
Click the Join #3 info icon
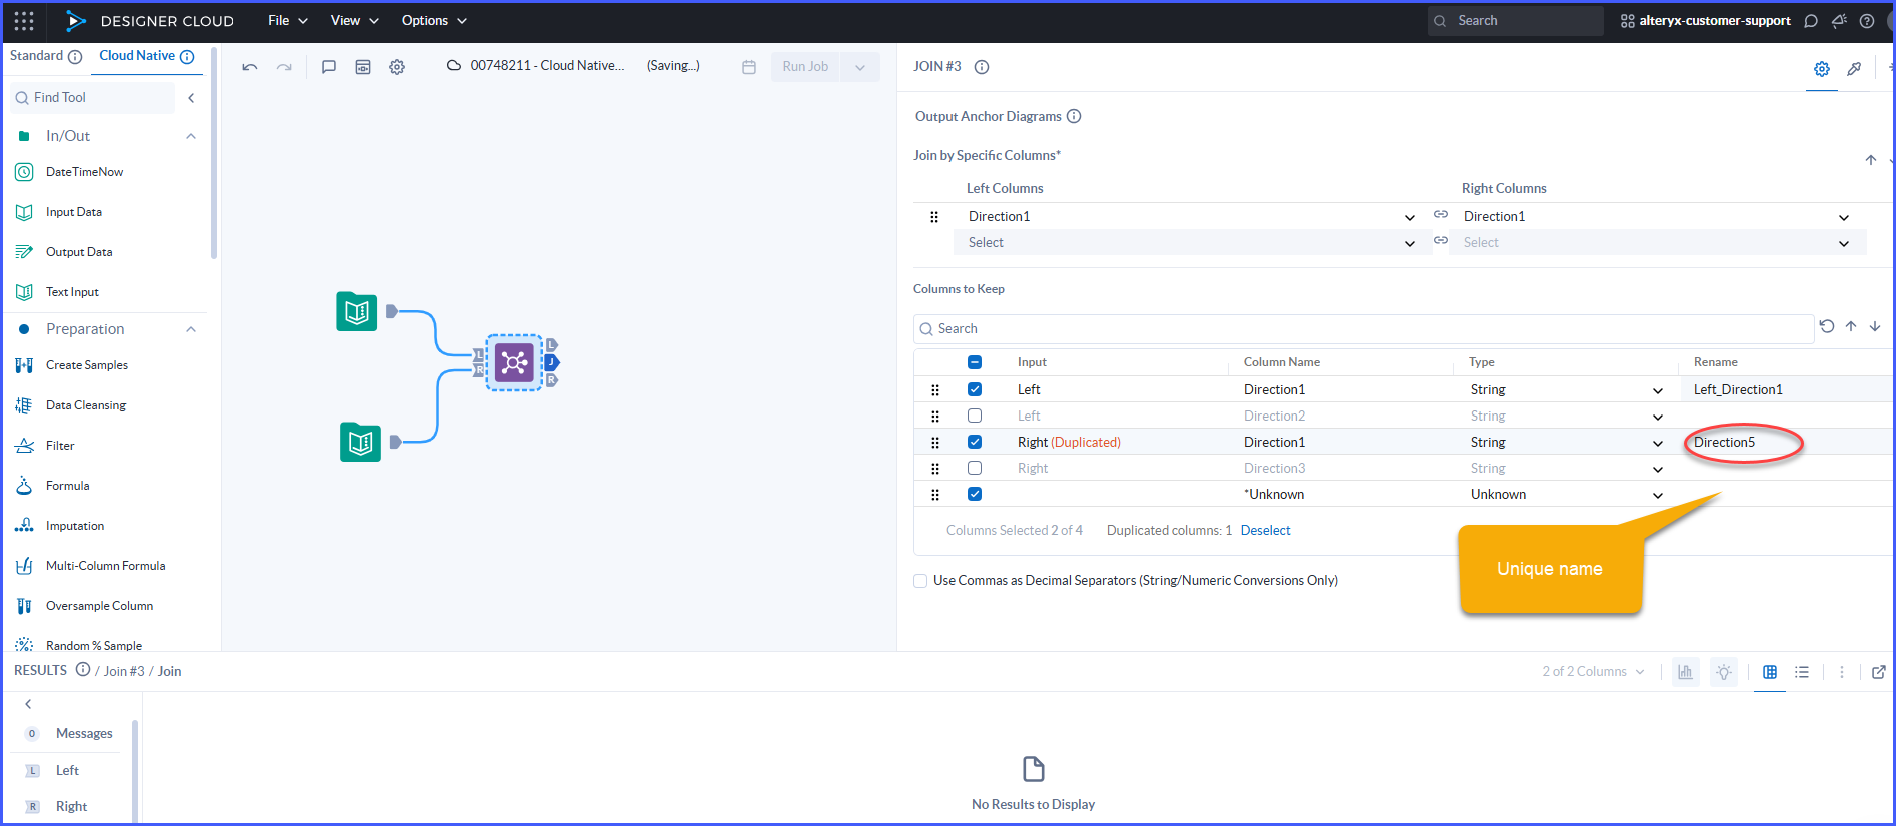[982, 67]
